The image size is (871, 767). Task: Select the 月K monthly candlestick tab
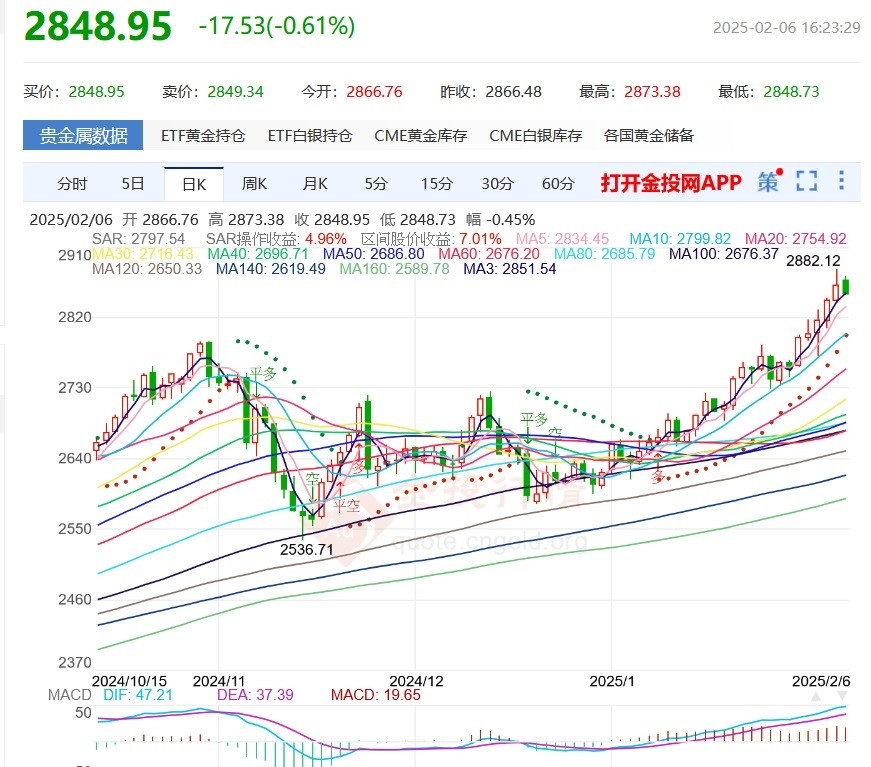point(315,183)
